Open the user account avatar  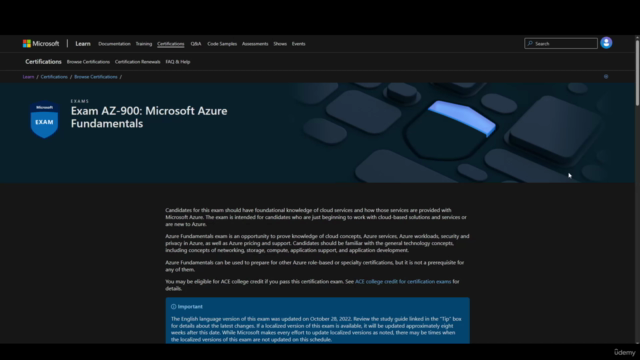point(606,43)
